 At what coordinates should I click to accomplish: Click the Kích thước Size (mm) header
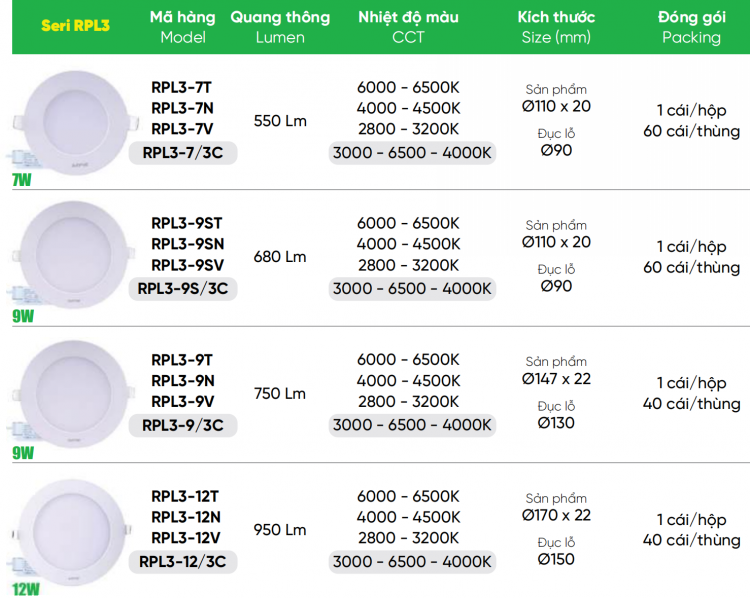click(x=556, y=27)
